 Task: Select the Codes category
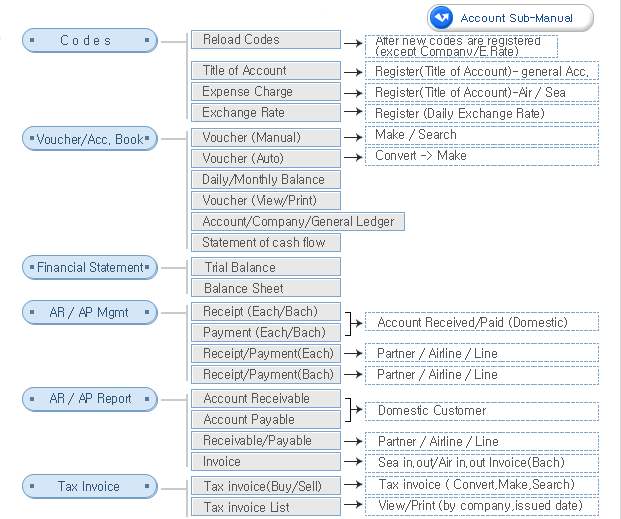[90, 40]
